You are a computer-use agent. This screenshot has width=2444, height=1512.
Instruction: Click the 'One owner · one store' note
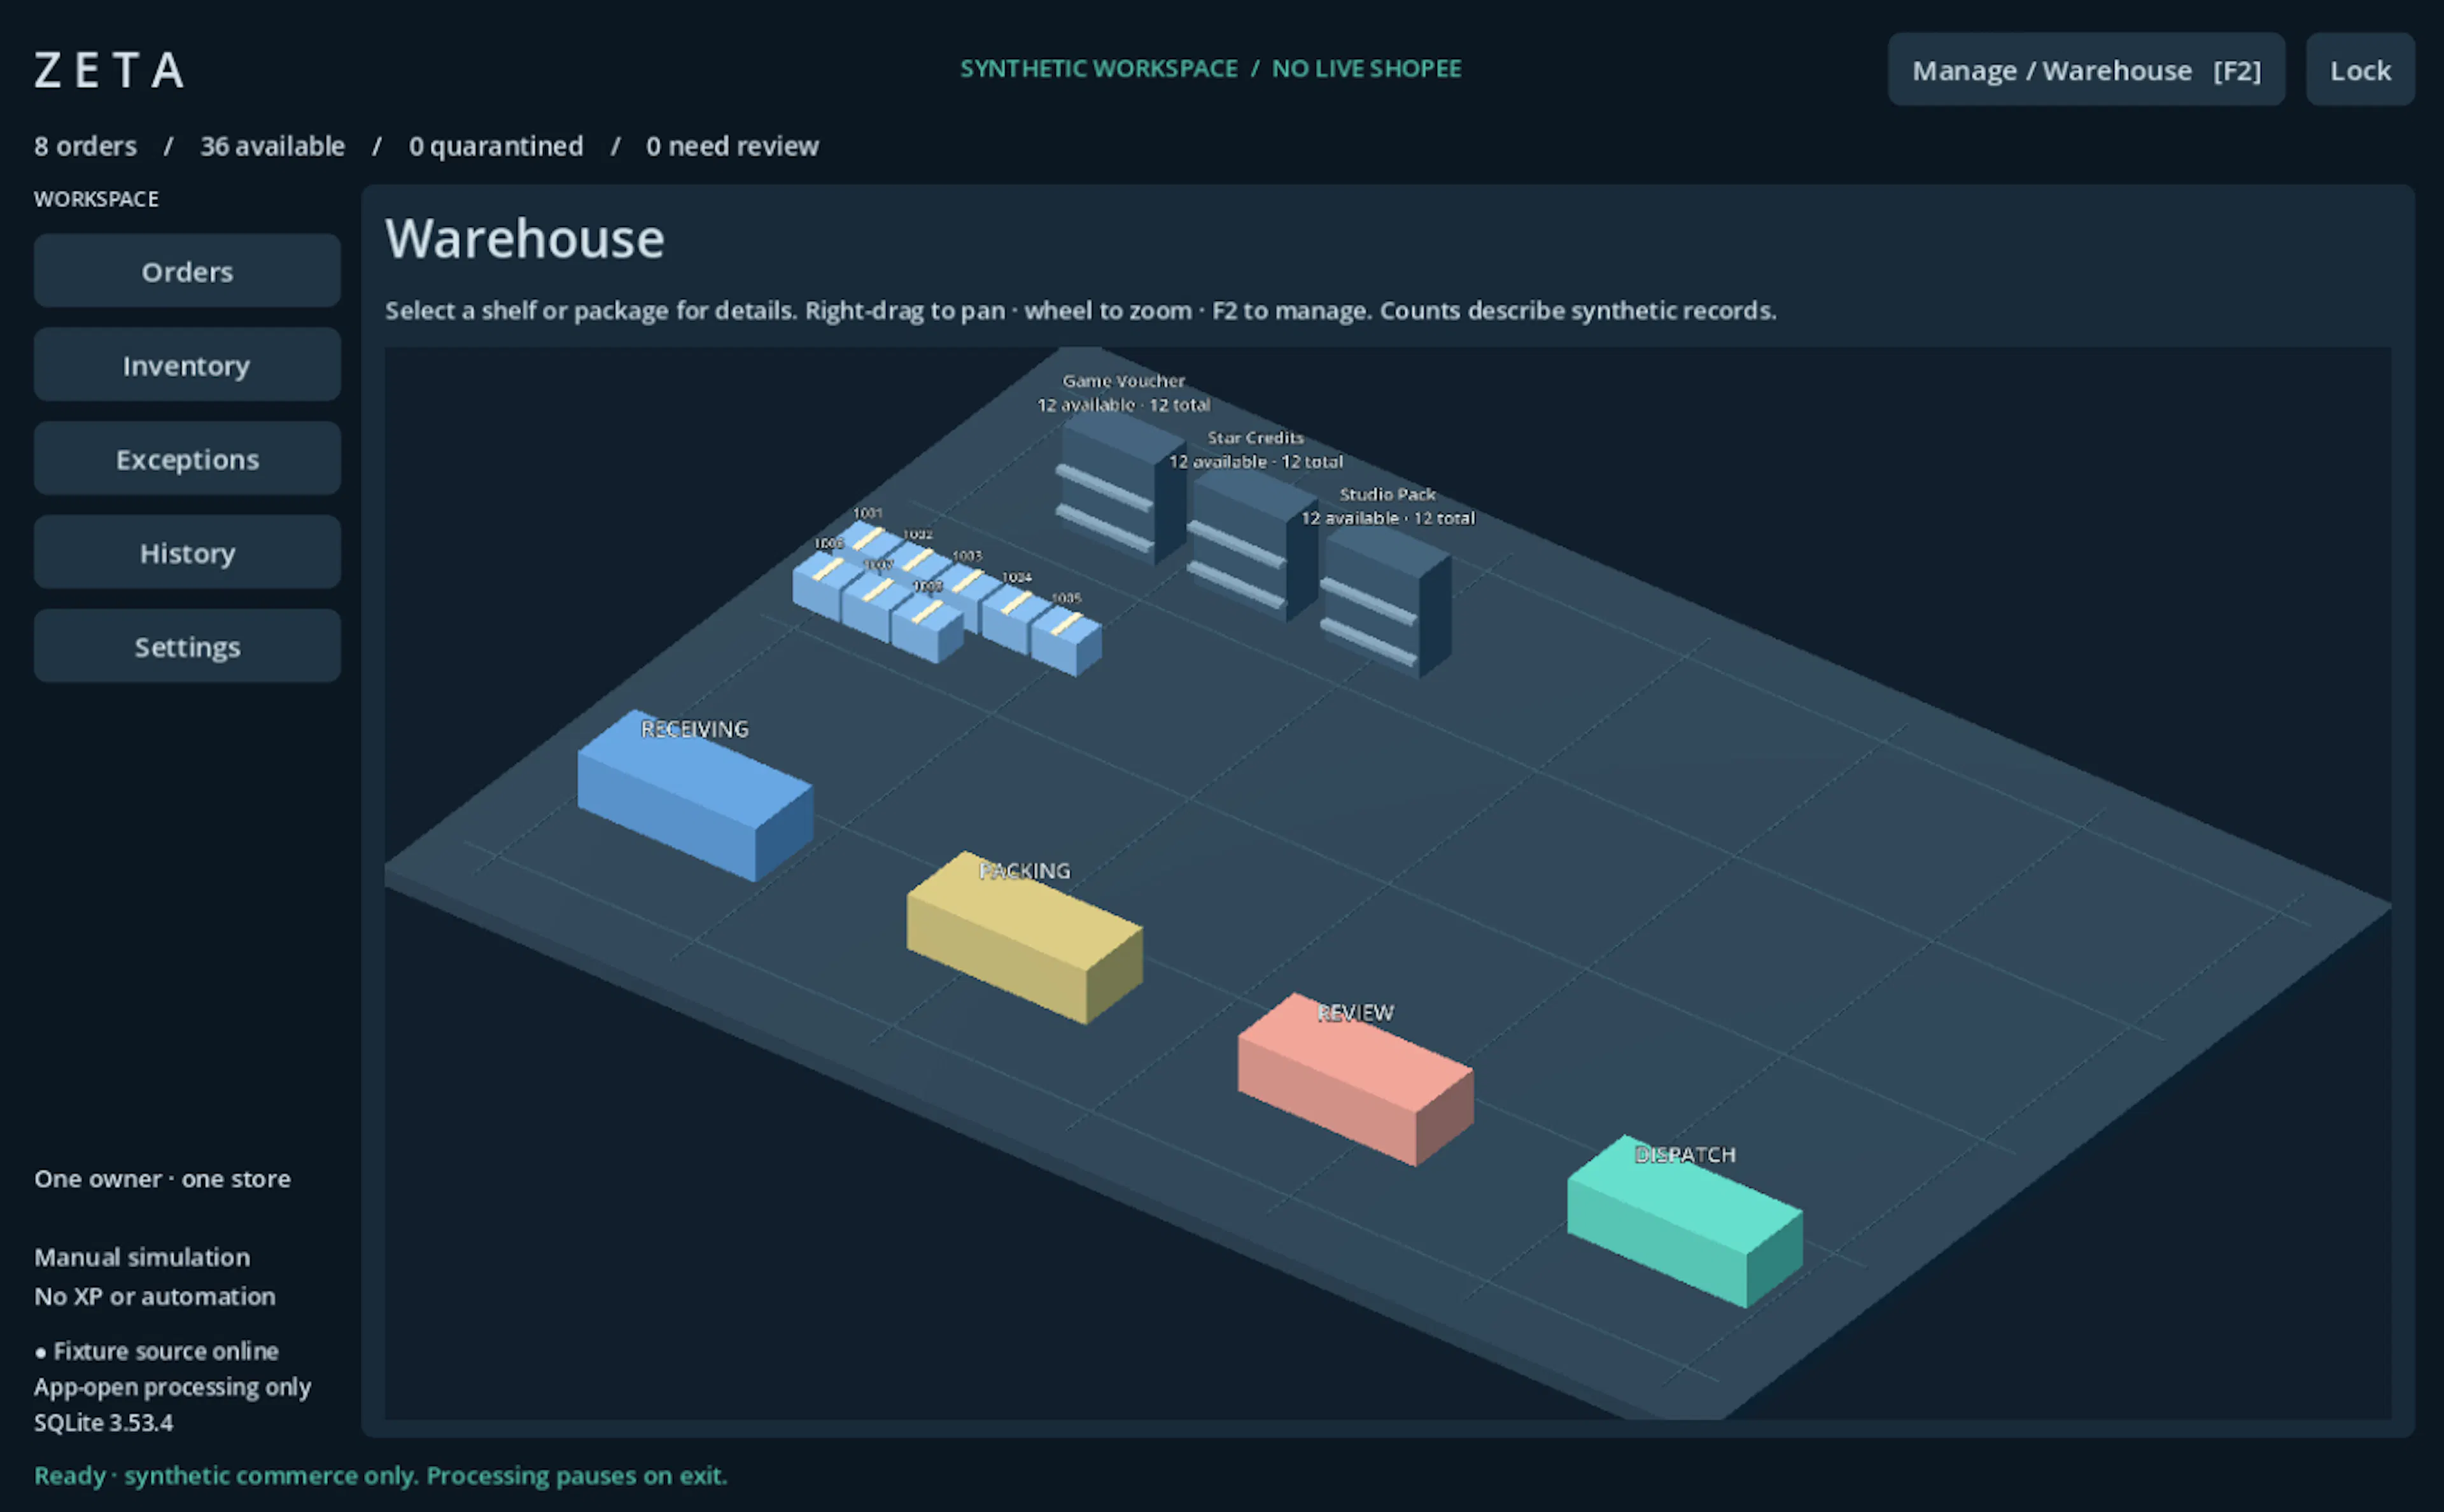(162, 1178)
